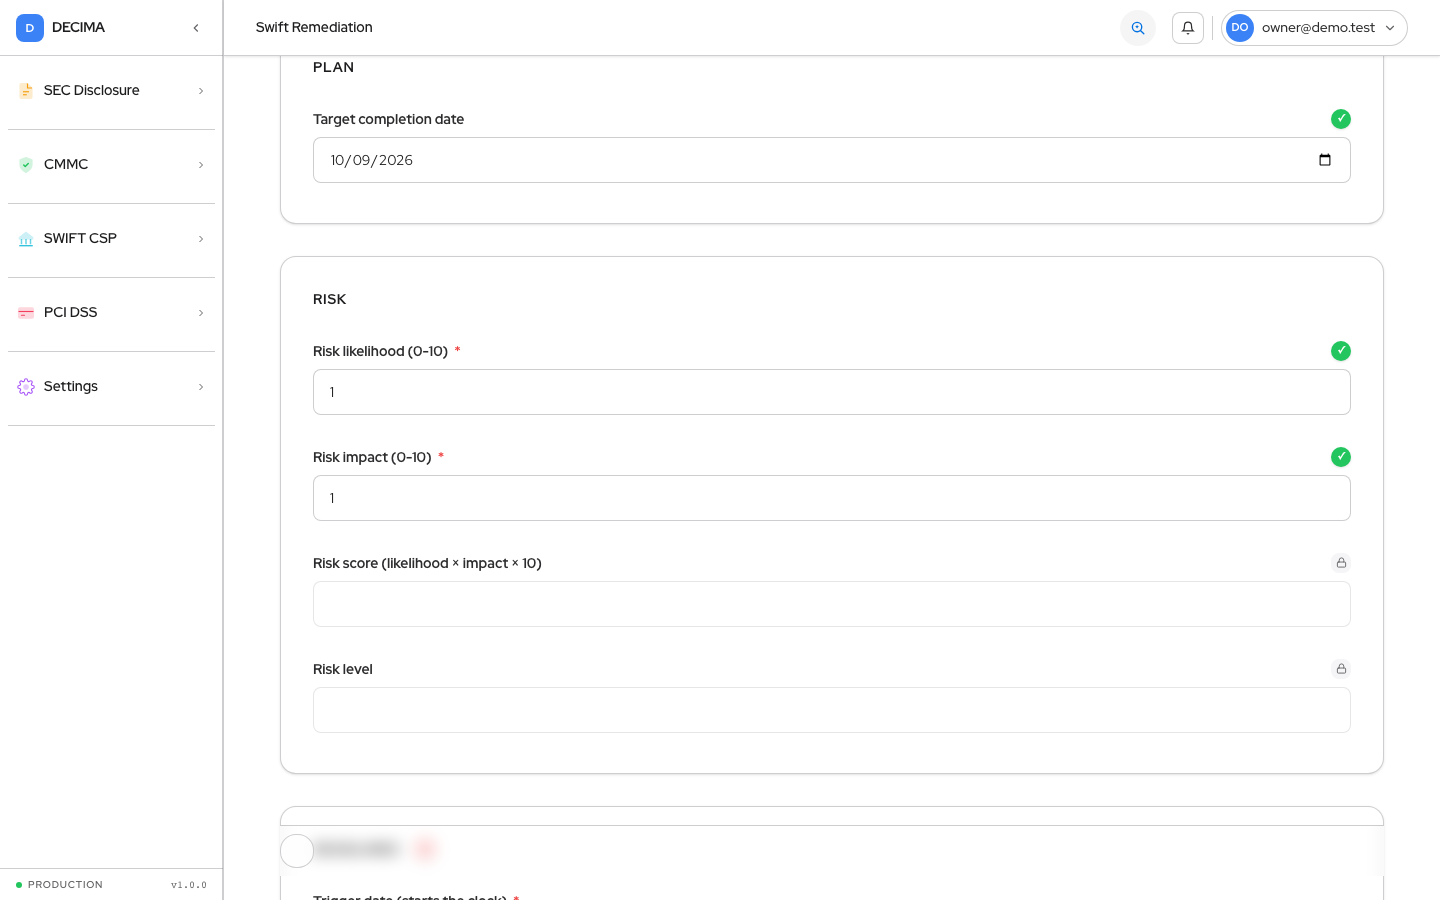Click the magnifier search icon in header
Image resolution: width=1440 pixels, height=900 pixels.
click(1138, 28)
